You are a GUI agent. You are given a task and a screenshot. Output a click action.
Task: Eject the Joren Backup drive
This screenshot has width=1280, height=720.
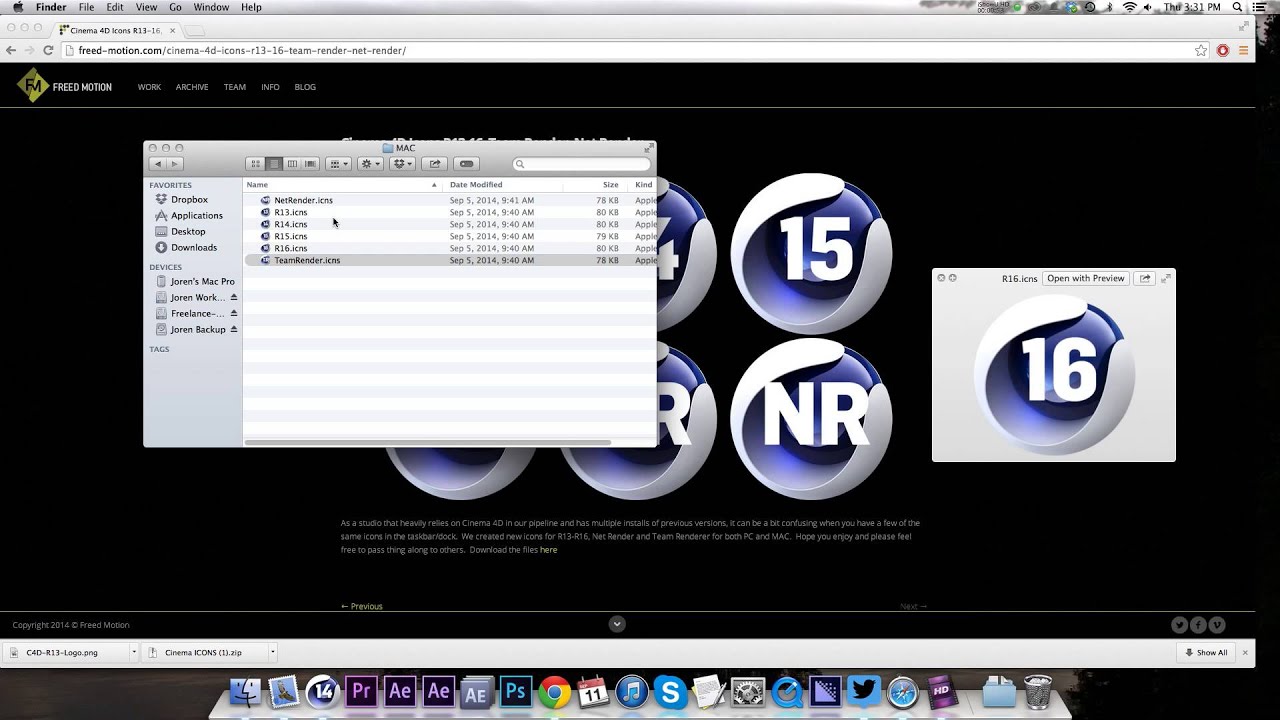point(234,329)
